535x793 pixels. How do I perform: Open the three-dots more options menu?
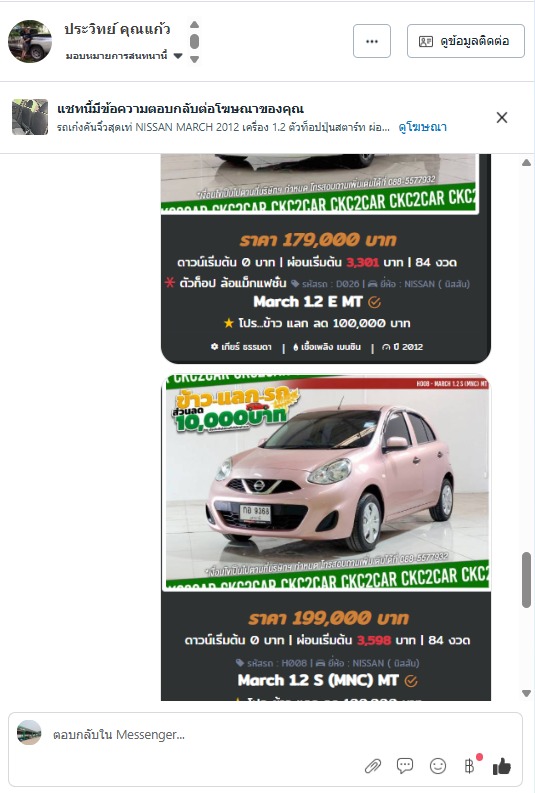372,41
